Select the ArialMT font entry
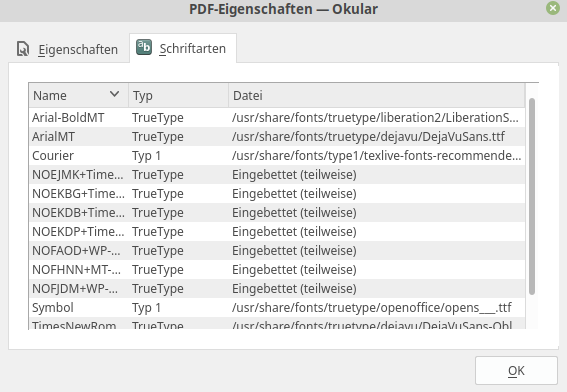Image resolution: width=567 pixels, height=392 pixels. coord(277,137)
